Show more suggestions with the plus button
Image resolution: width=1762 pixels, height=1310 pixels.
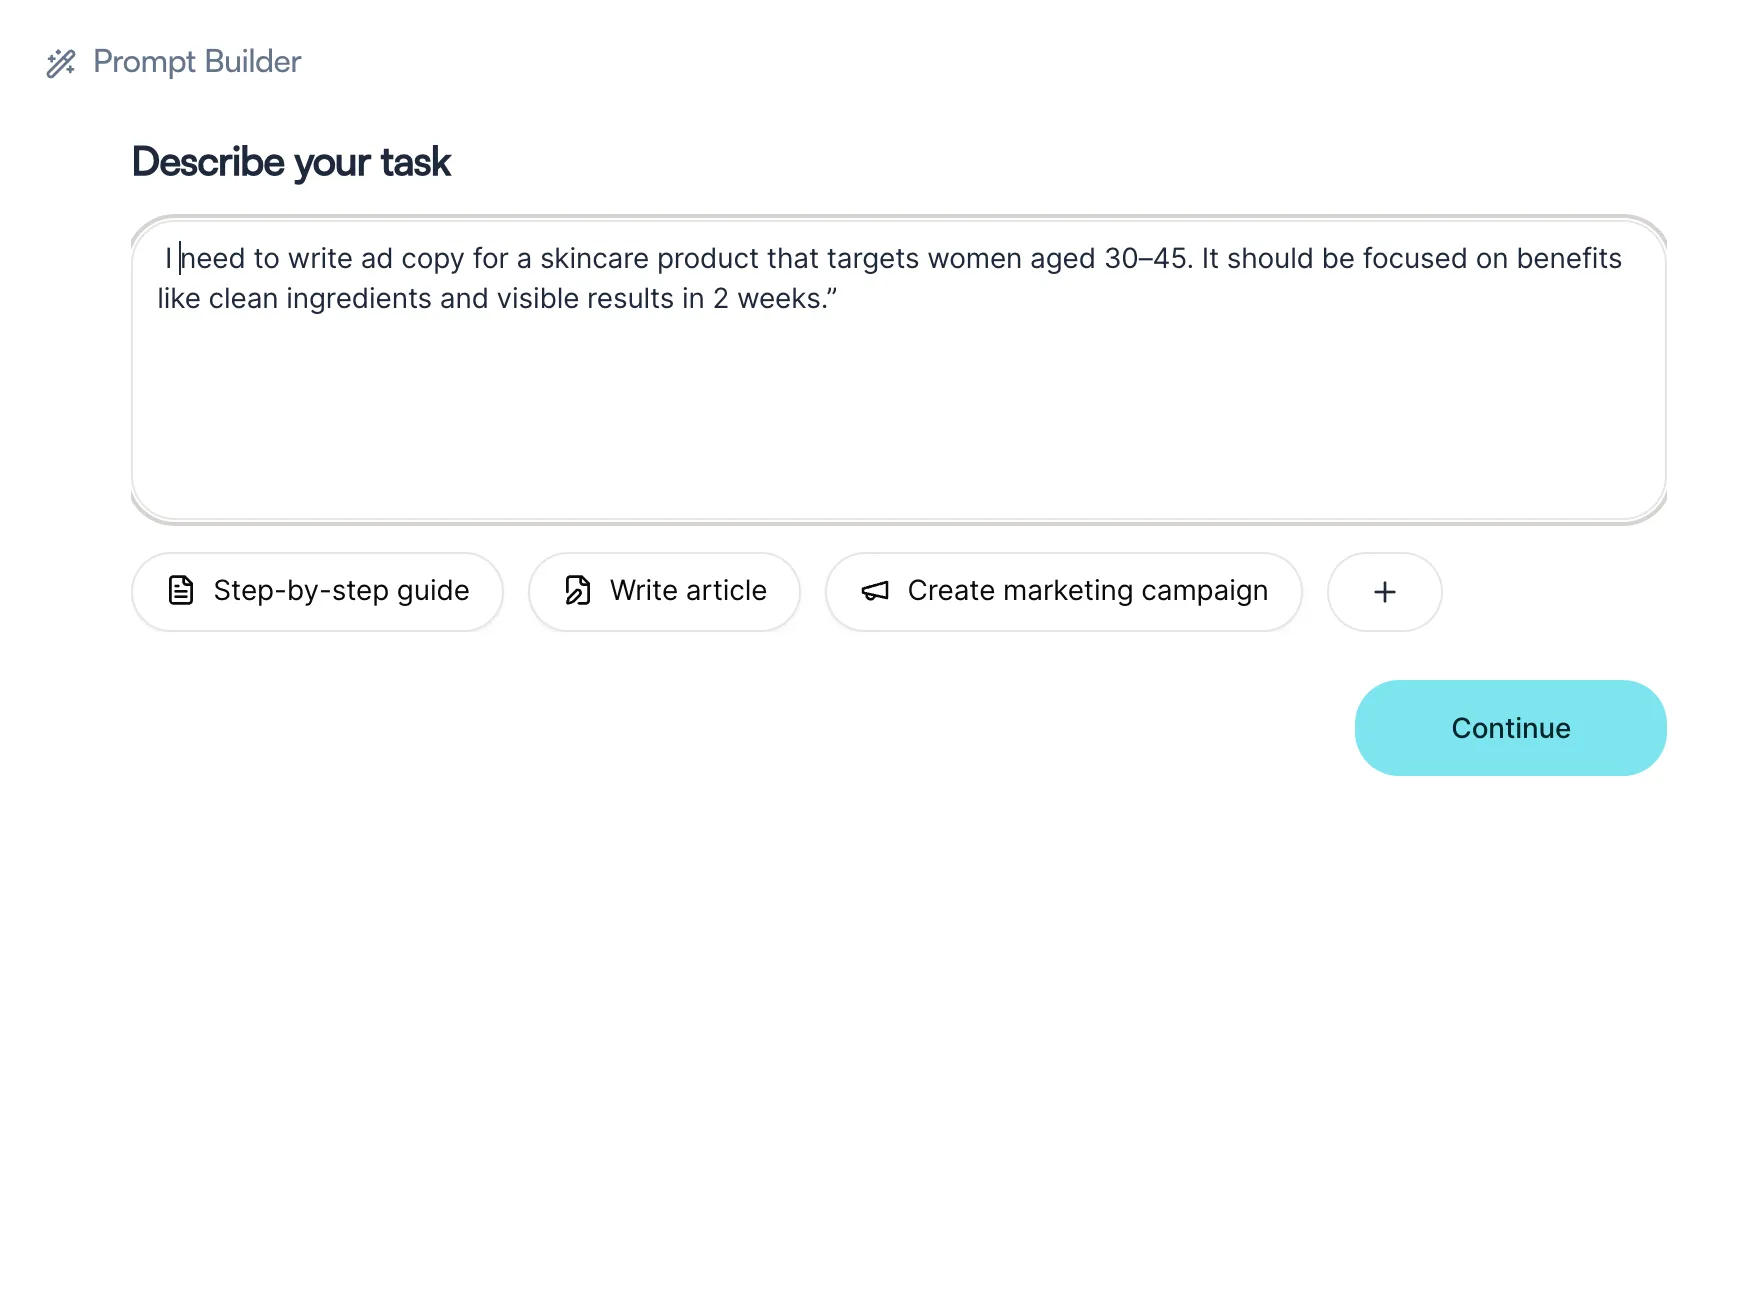click(1385, 592)
